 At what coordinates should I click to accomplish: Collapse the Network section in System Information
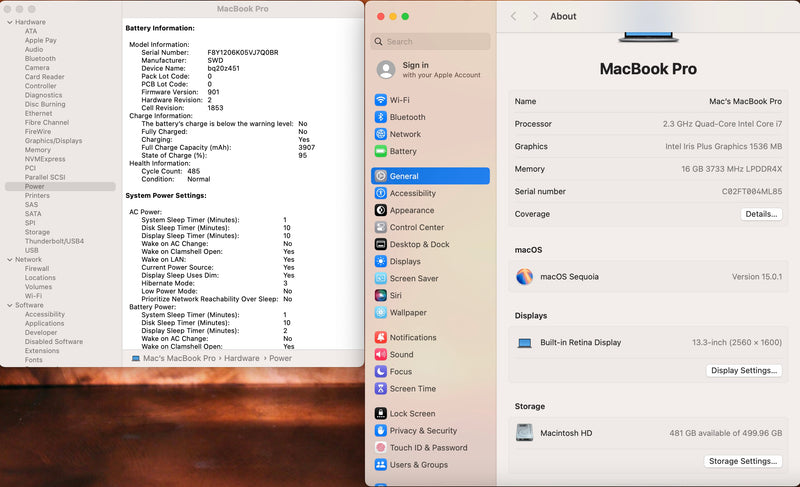coord(10,260)
